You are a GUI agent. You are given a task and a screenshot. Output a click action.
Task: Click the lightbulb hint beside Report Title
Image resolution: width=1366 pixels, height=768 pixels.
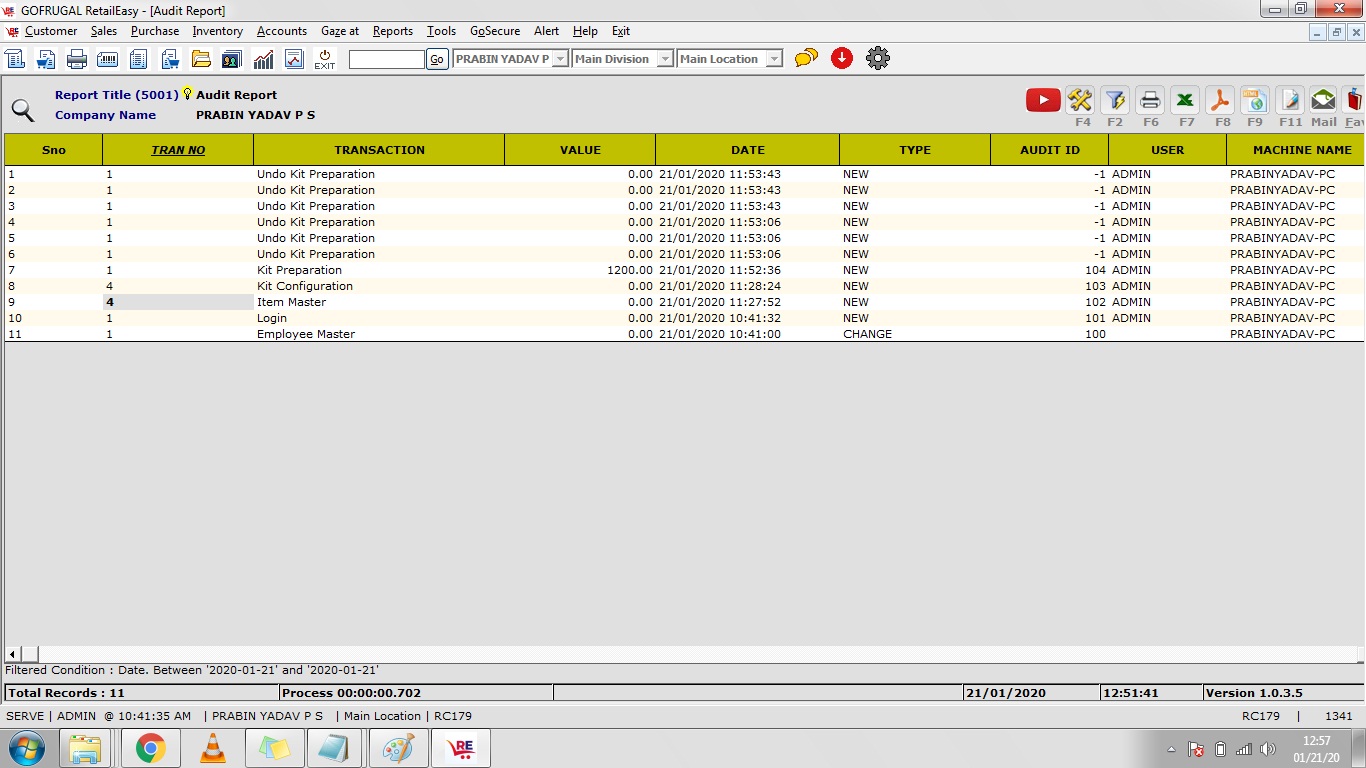pyautogui.click(x=187, y=94)
